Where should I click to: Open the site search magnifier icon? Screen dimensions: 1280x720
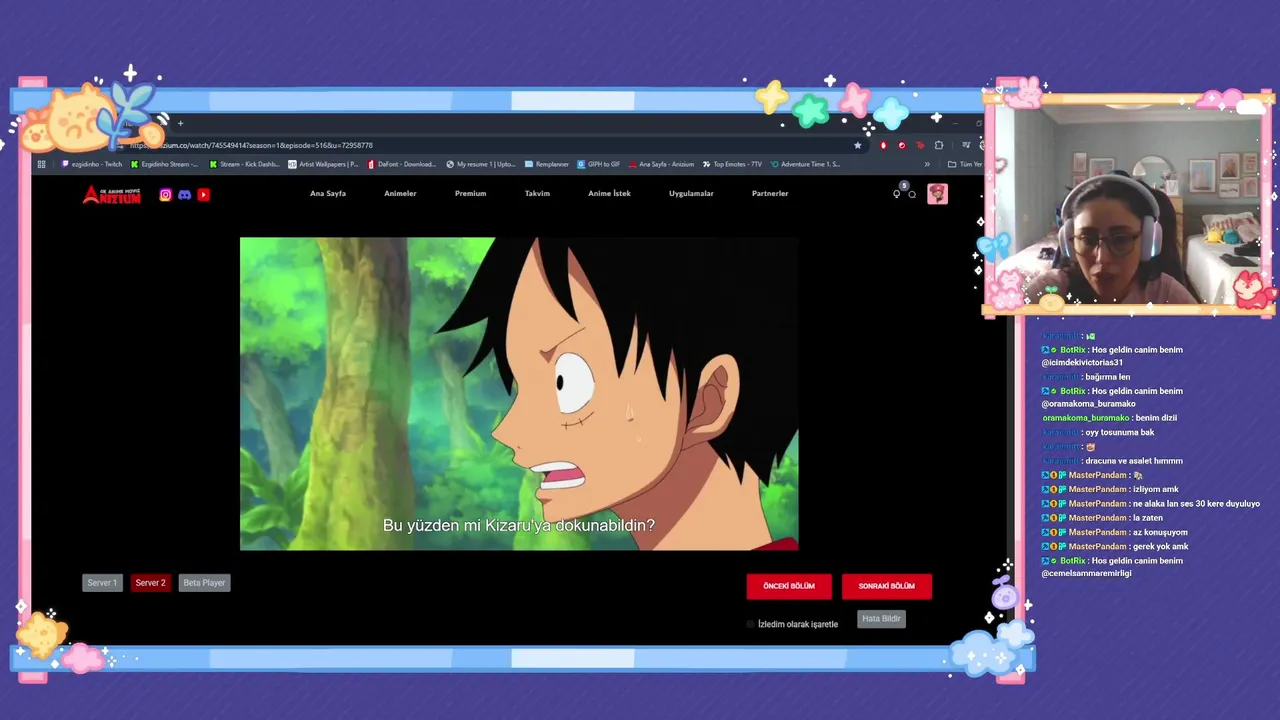click(912, 194)
